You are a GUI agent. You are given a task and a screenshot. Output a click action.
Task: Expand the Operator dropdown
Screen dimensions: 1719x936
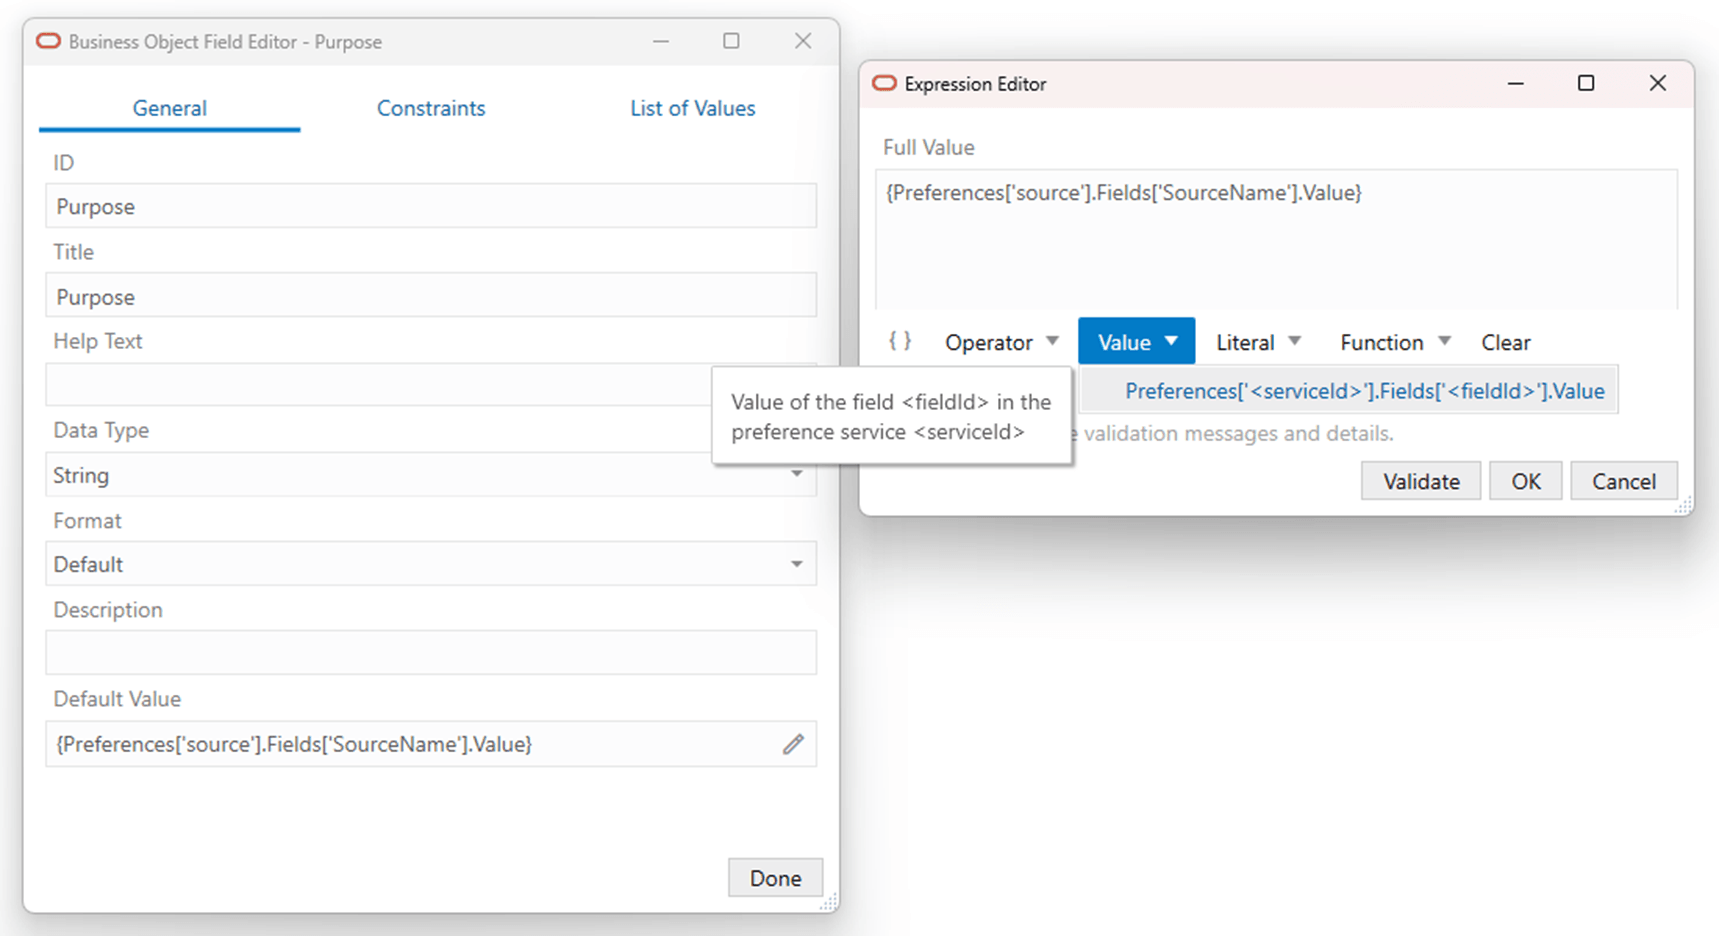[1000, 341]
